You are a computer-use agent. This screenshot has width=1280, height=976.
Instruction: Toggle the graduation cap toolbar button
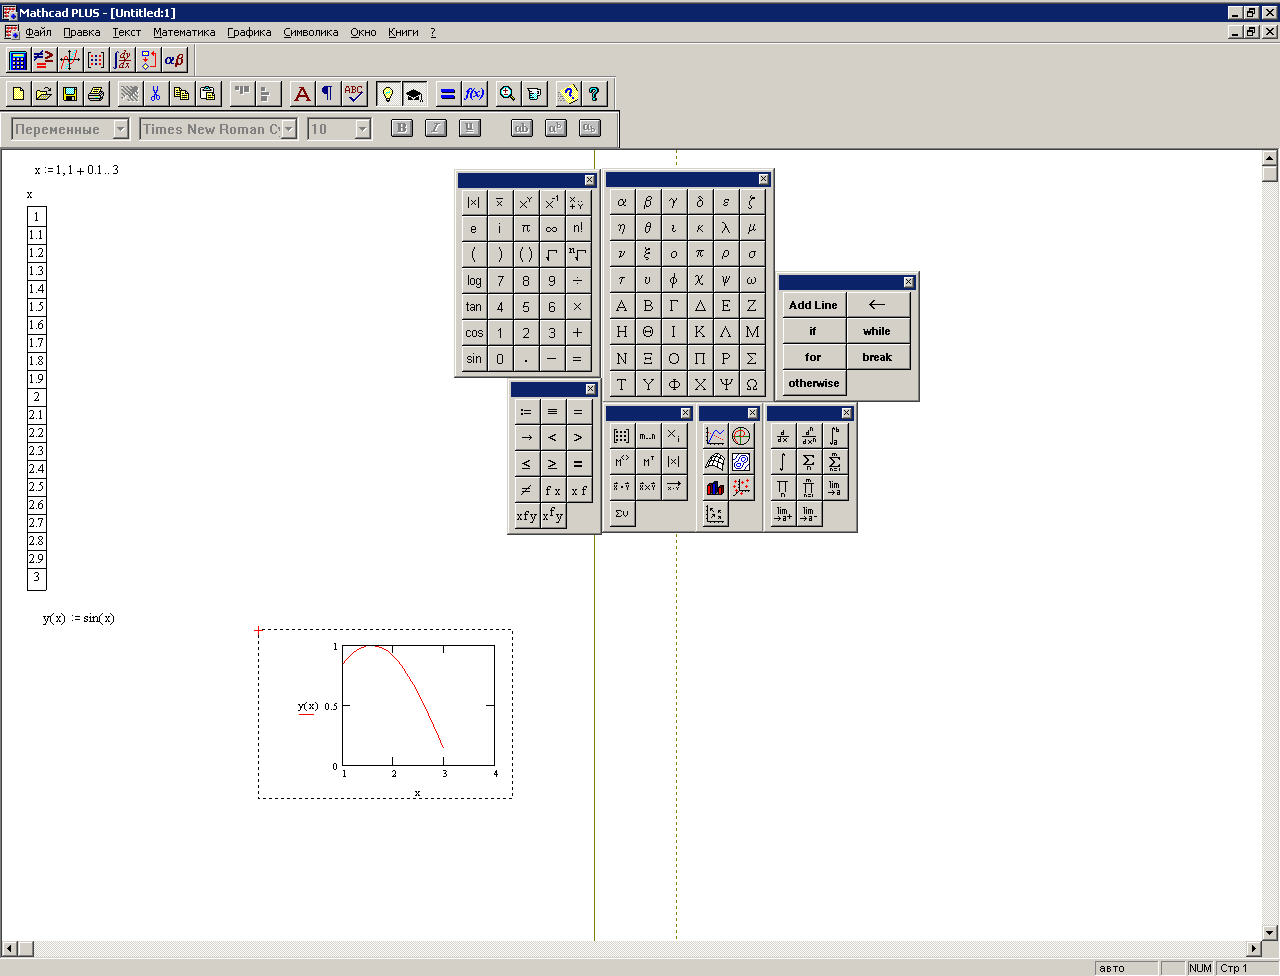[414, 94]
